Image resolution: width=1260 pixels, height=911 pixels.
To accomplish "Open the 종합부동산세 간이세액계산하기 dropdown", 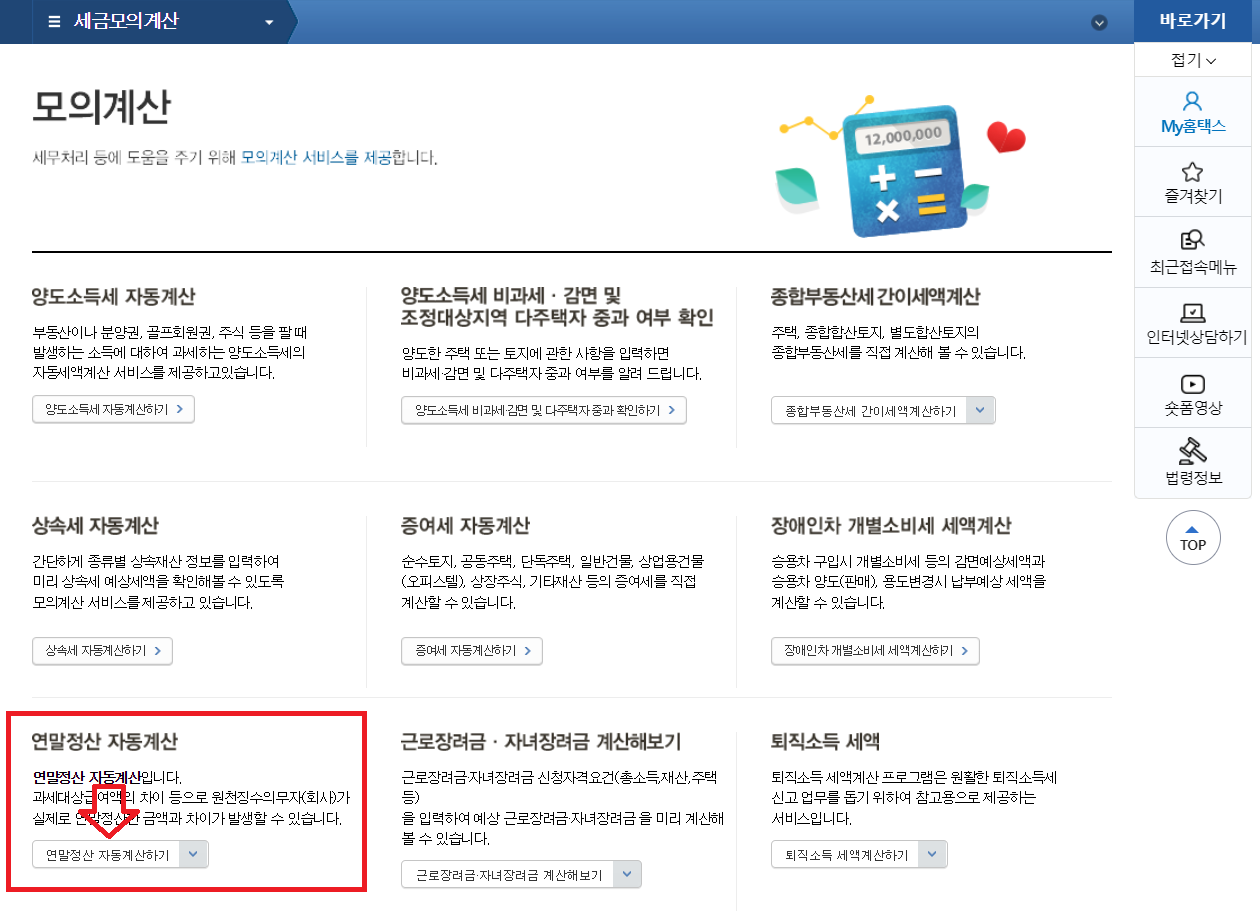I will [980, 409].
